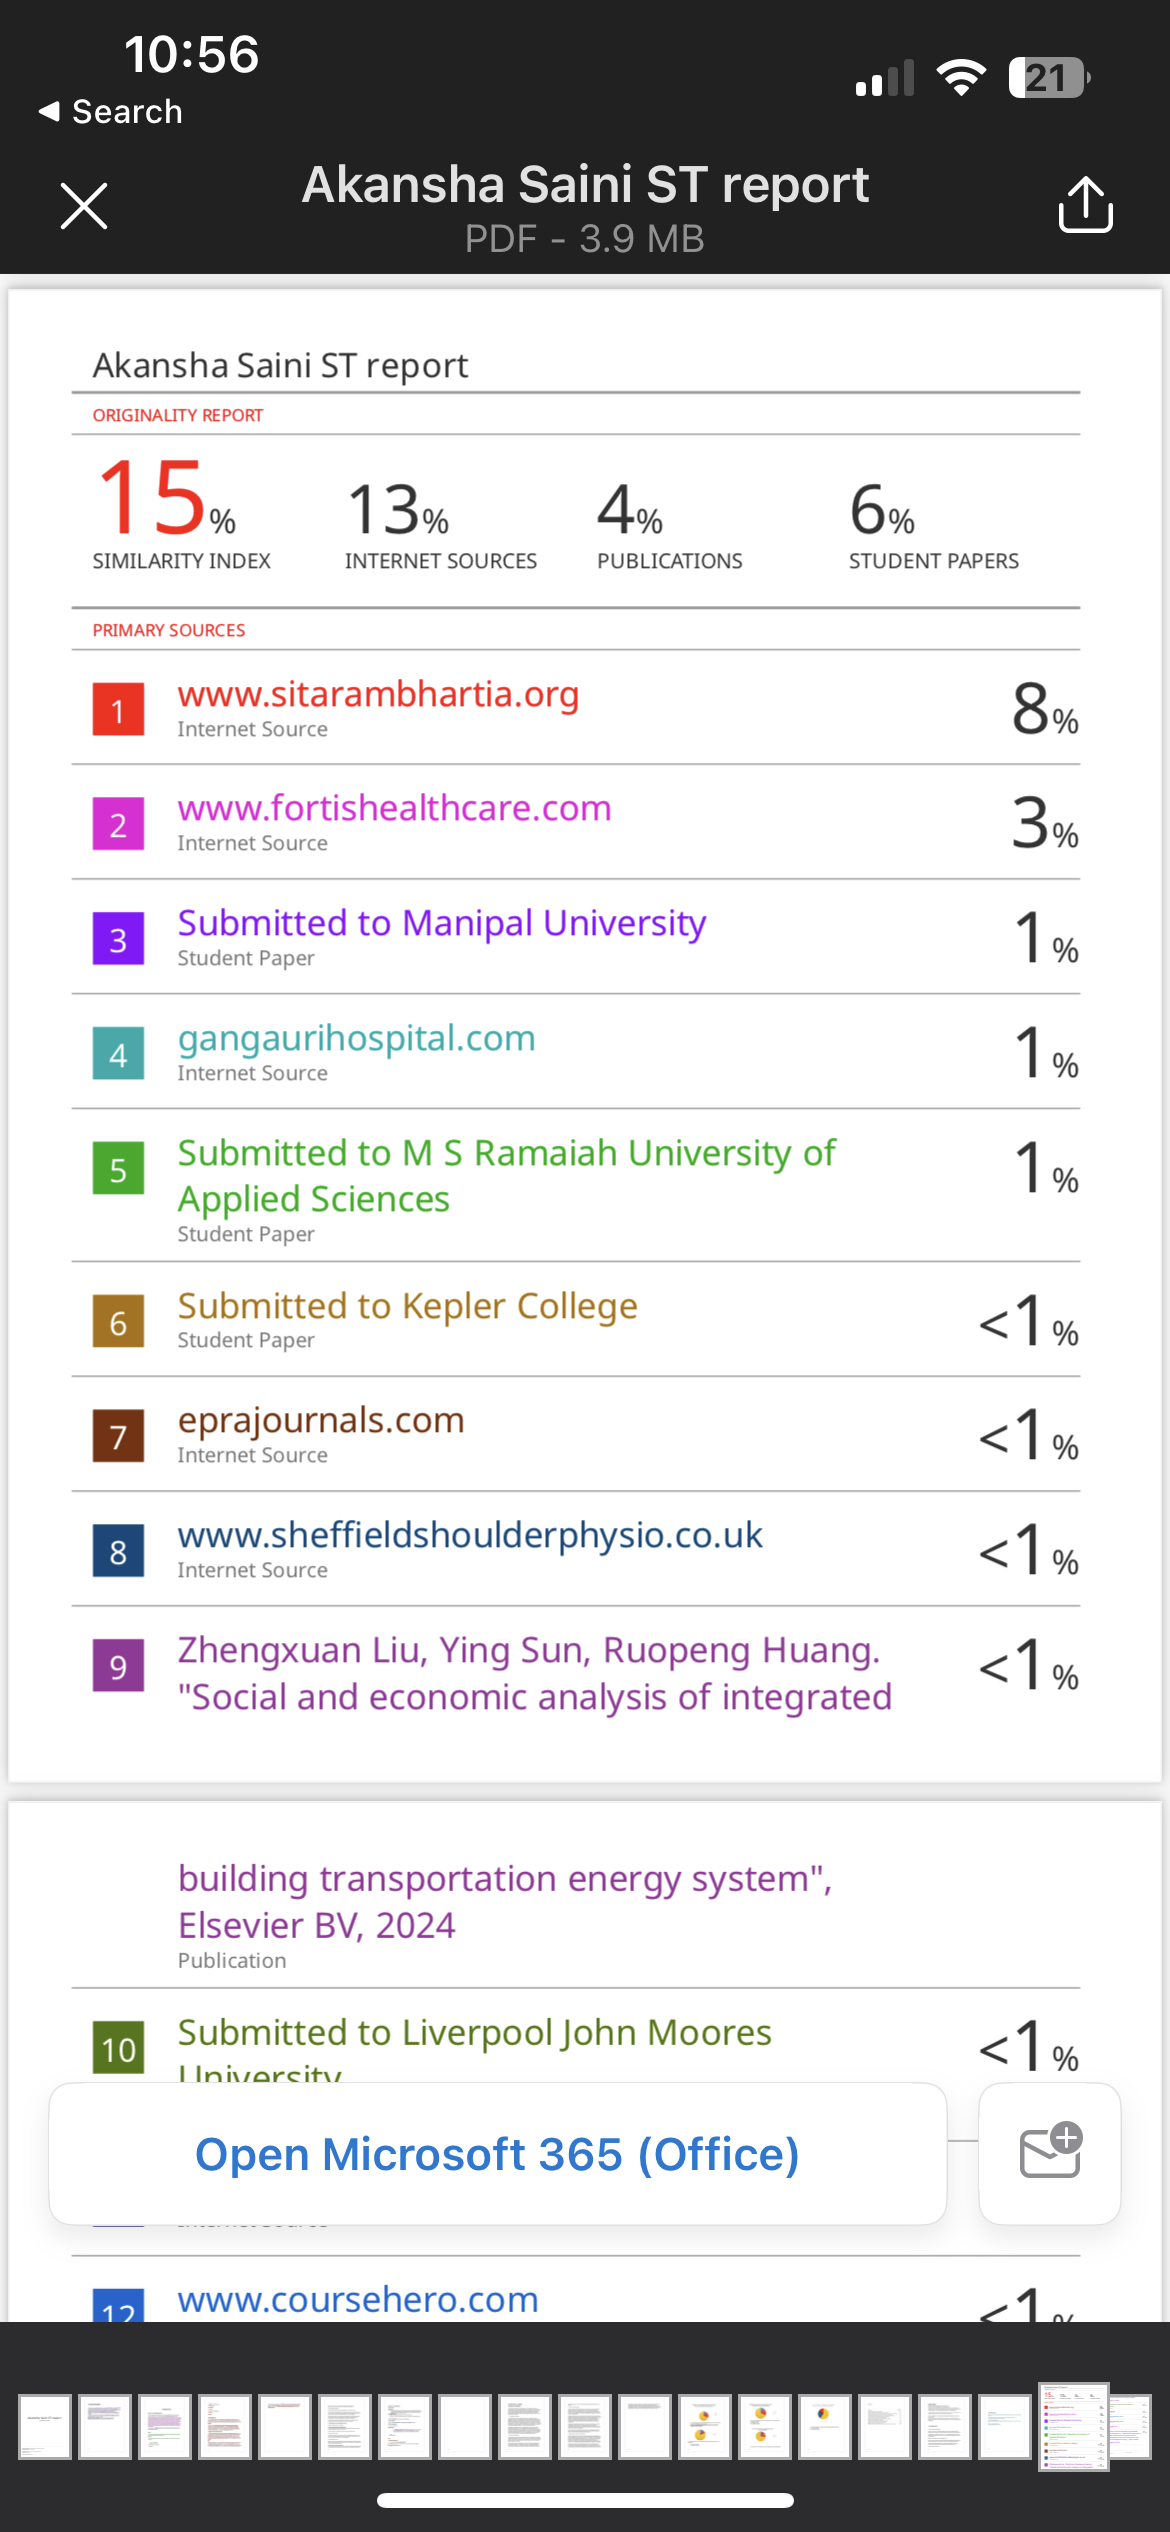Jump to first page thumbnail in strip
Viewport: 1170px width, 2532px height.
click(45, 2427)
